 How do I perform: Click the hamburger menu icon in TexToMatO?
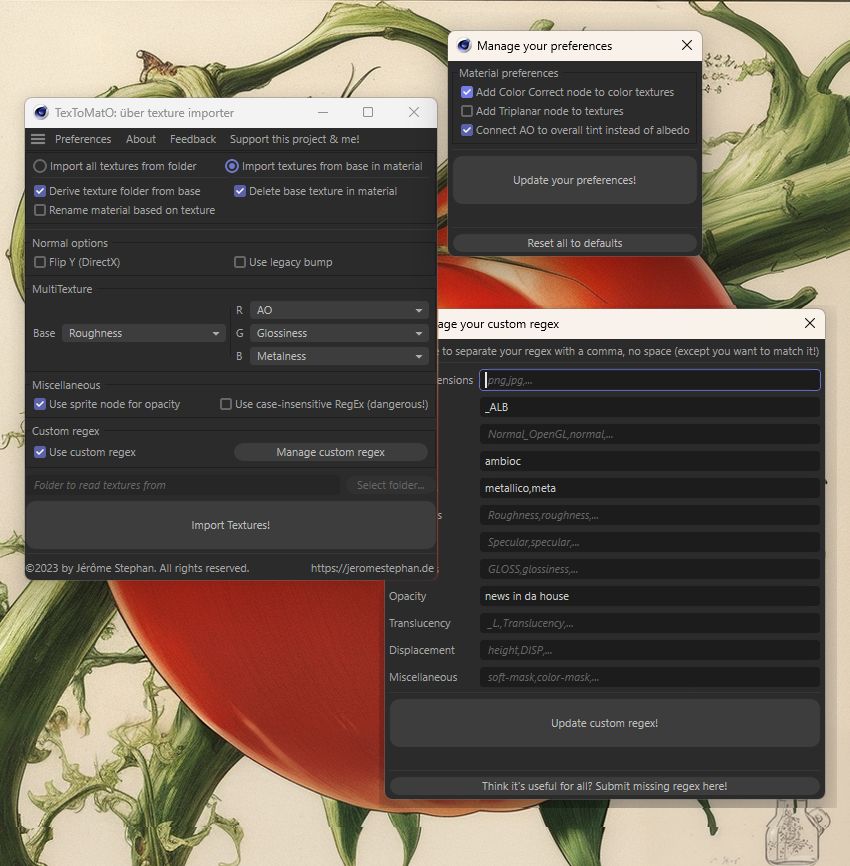pyautogui.click(x=38, y=139)
